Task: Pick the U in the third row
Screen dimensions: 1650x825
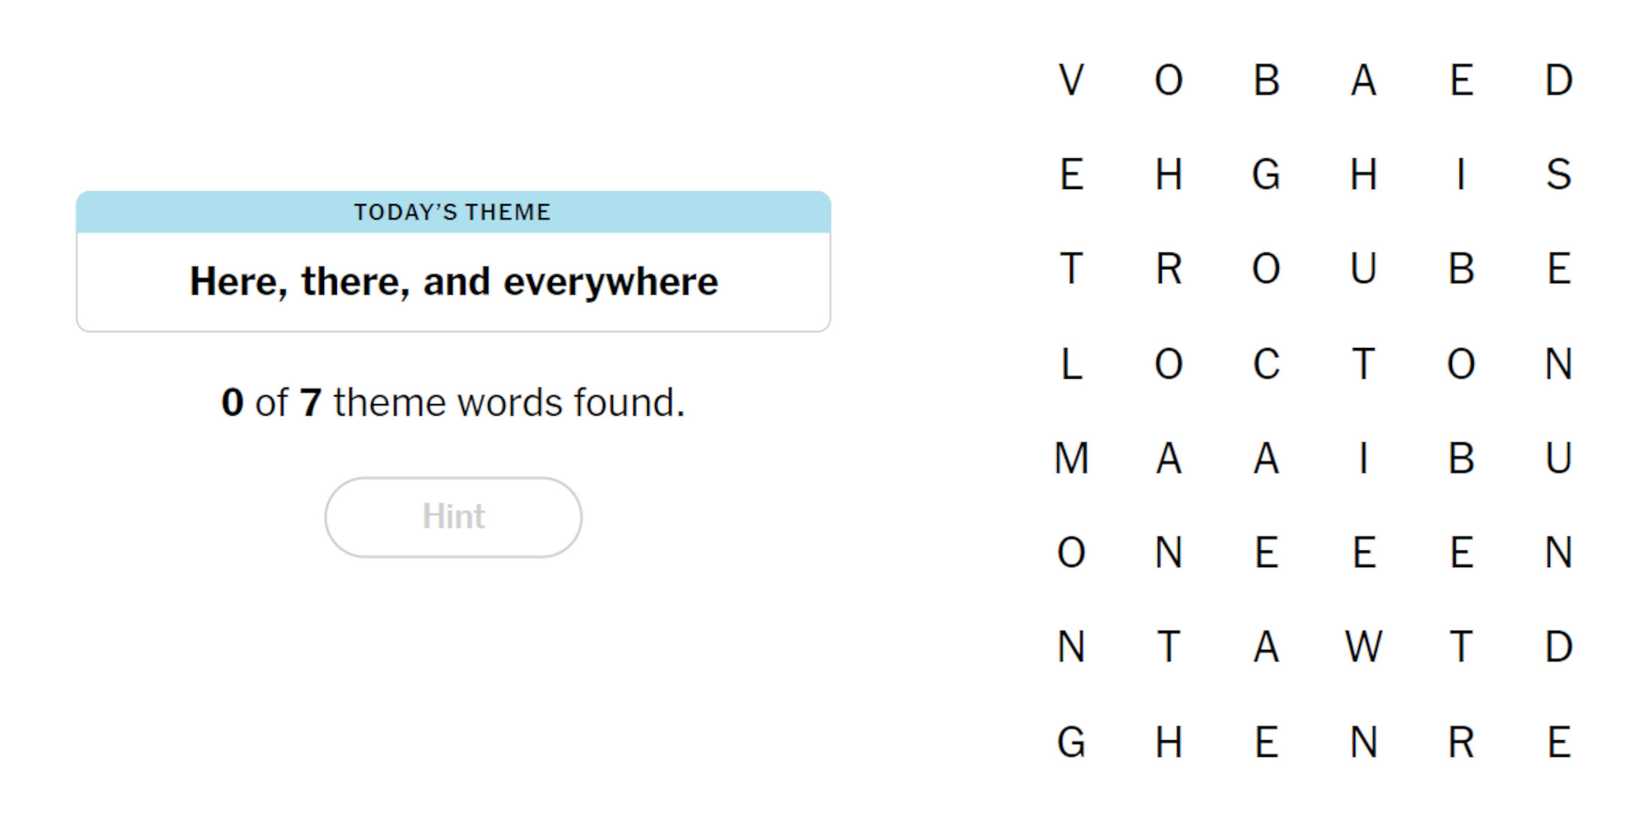Action: [1363, 269]
